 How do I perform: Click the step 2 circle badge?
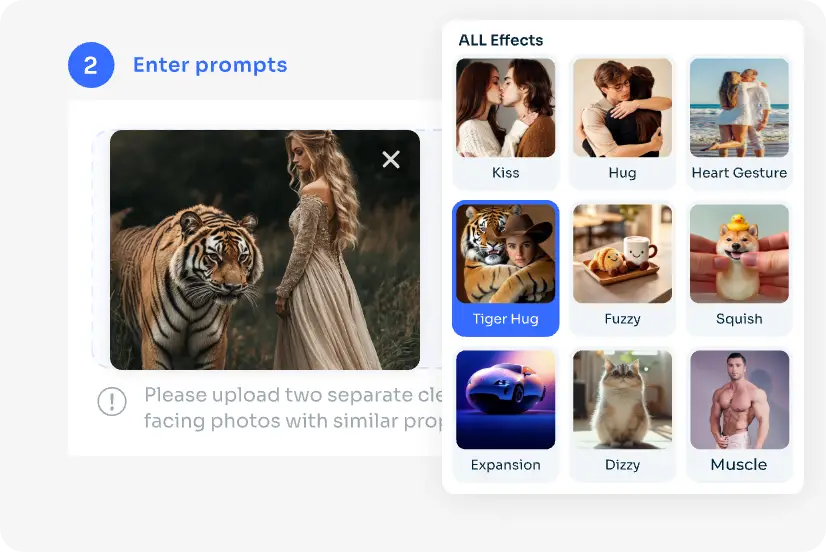click(x=91, y=65)
